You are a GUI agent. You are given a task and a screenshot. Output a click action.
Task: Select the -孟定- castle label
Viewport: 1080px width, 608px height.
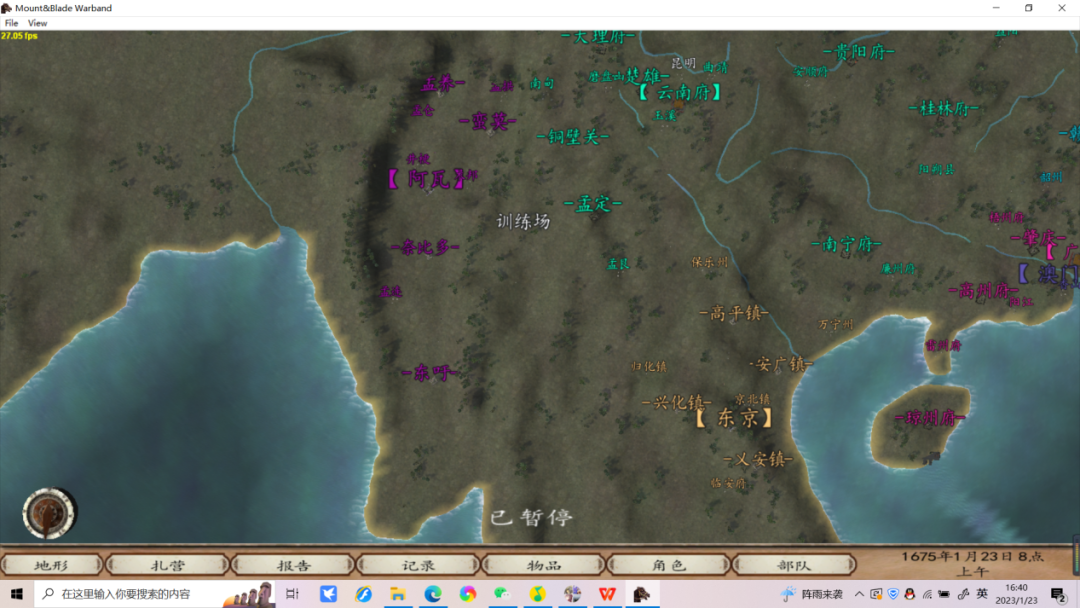[x=593, y=204]
